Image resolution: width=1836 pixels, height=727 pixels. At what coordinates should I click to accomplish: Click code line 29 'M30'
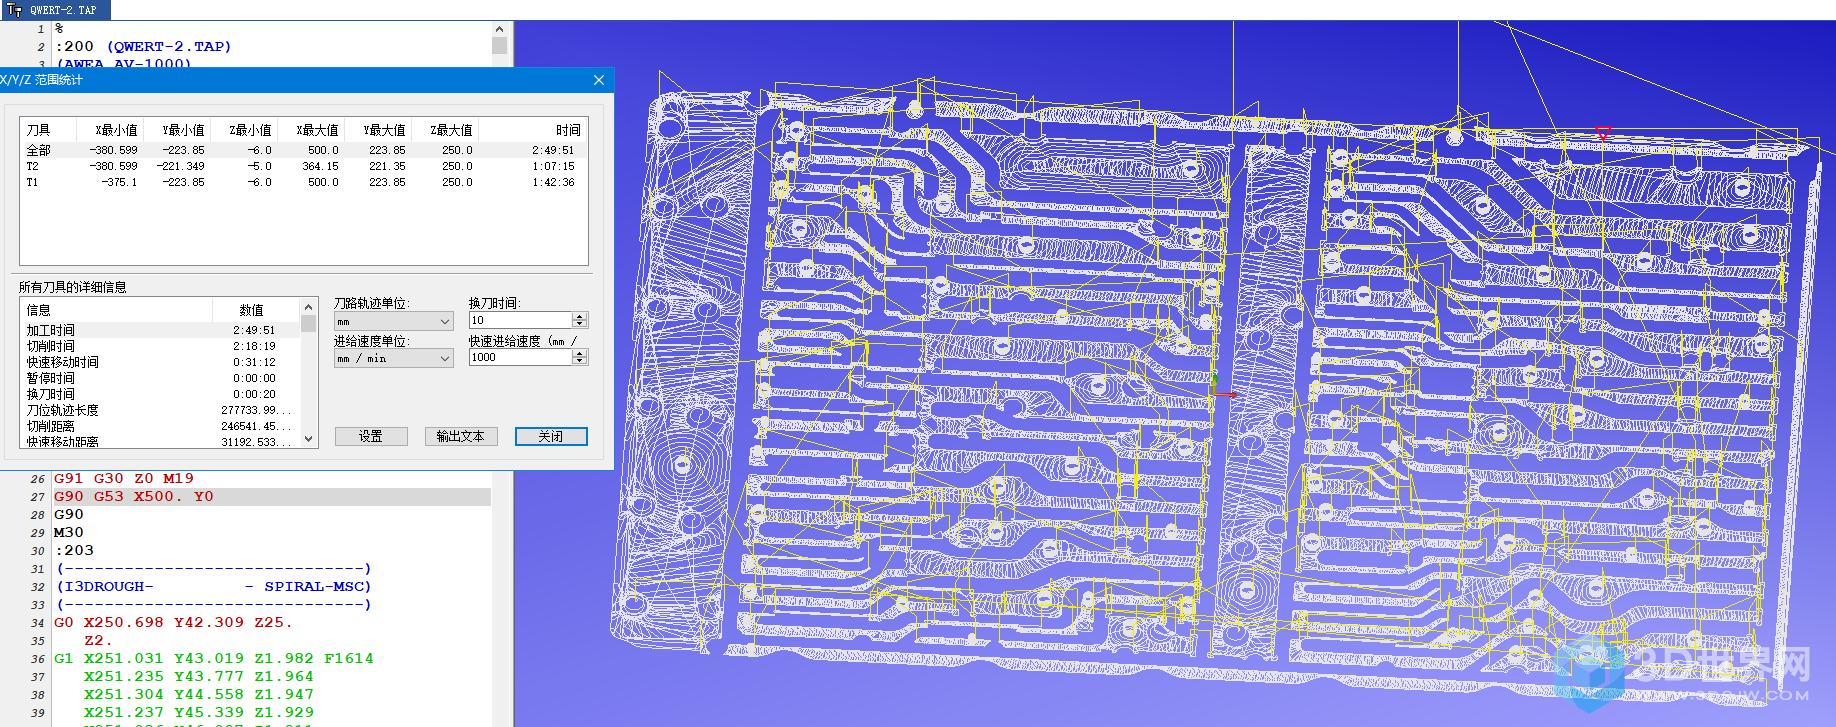[x=69, y=533]
